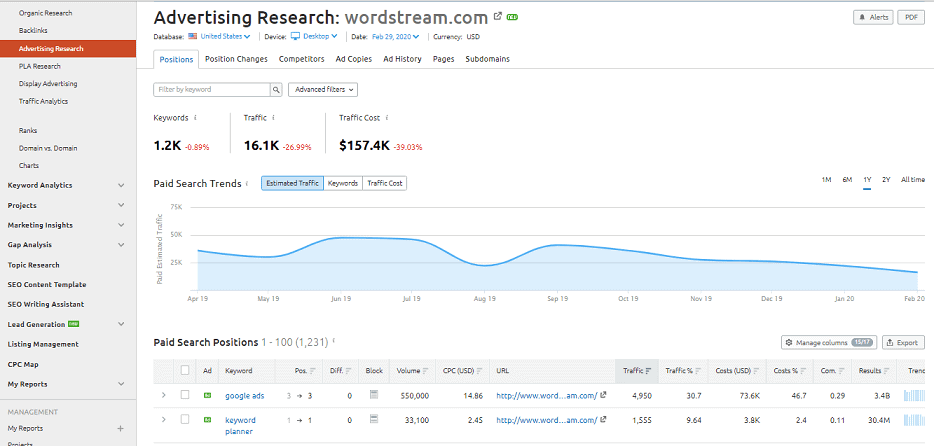Open external link icon next to wordstream.com

tap(498, 17)
